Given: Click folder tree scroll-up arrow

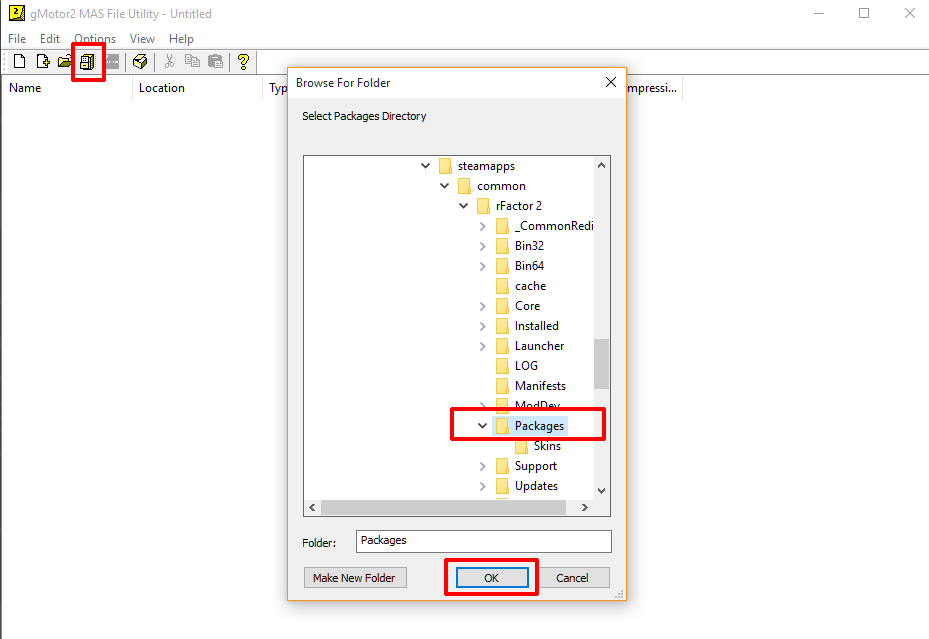Looking at the screenshot, I should (x=601, y=165).
